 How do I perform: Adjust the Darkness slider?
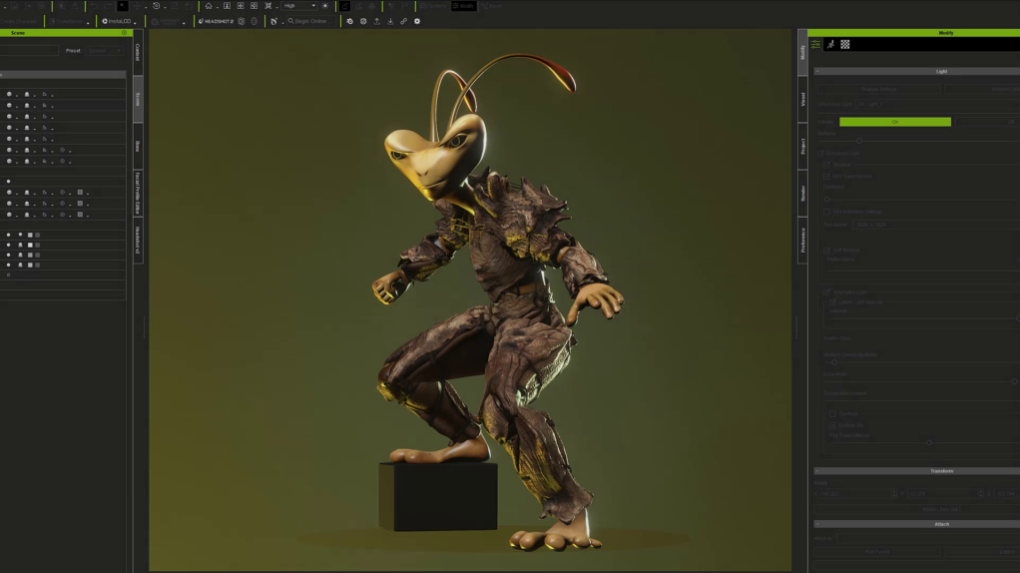pos(827,199)
